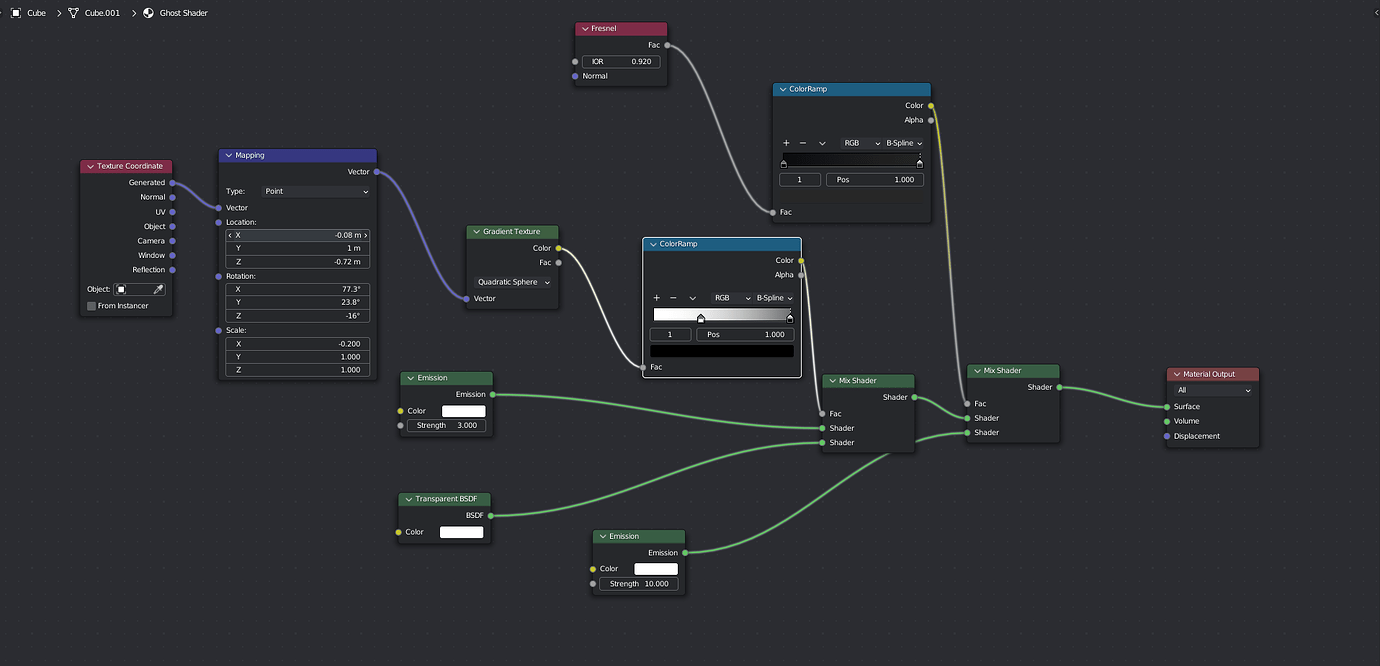Remove a stop from the Fresnel-fed ColorRamp

[803, 143]
